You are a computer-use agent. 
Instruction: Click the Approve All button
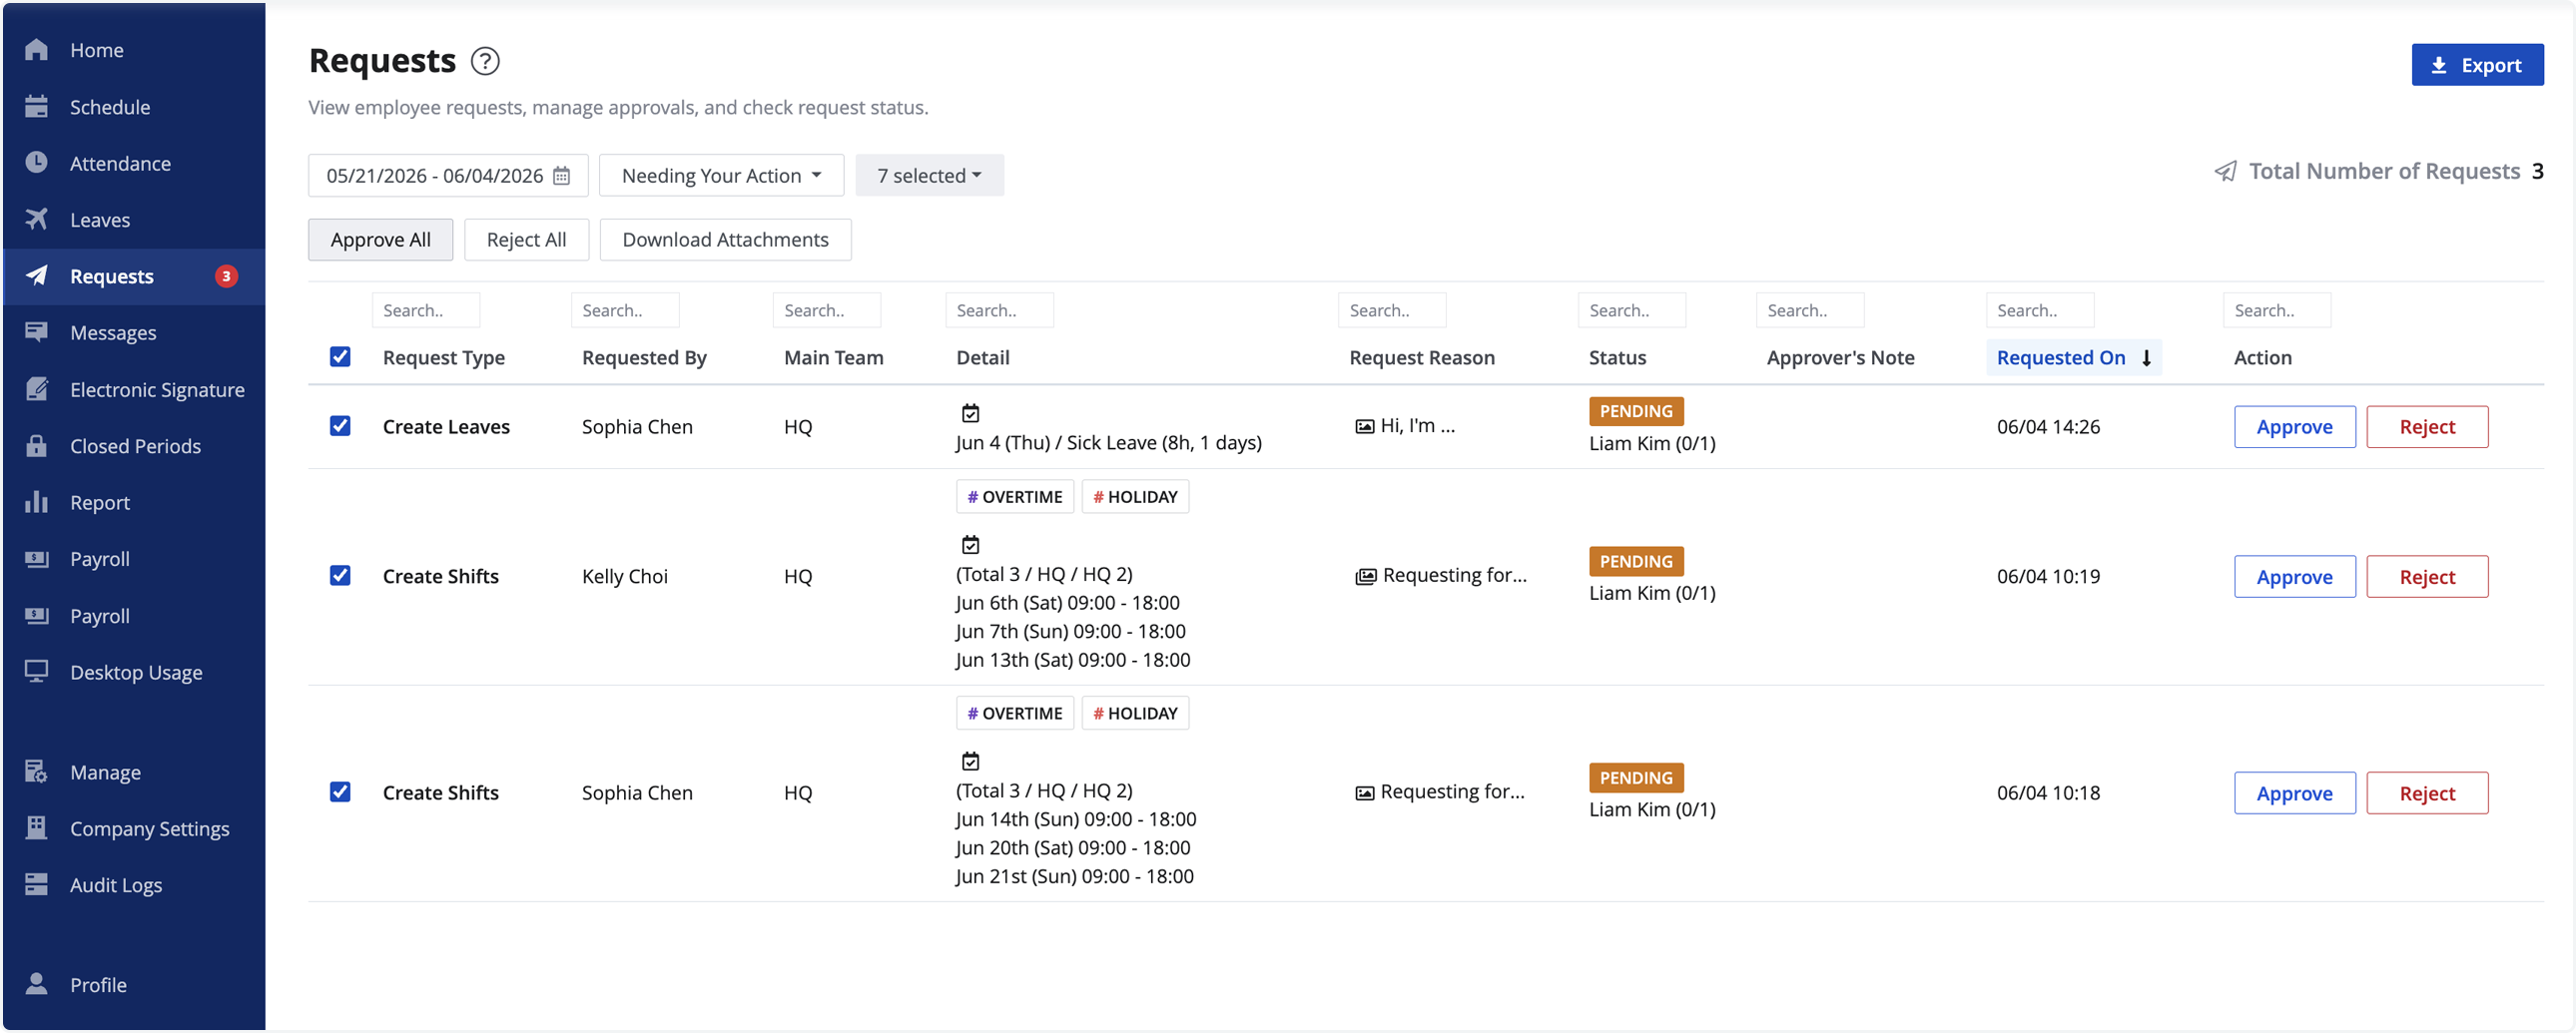pyautogui.click(x=380, y=240)
